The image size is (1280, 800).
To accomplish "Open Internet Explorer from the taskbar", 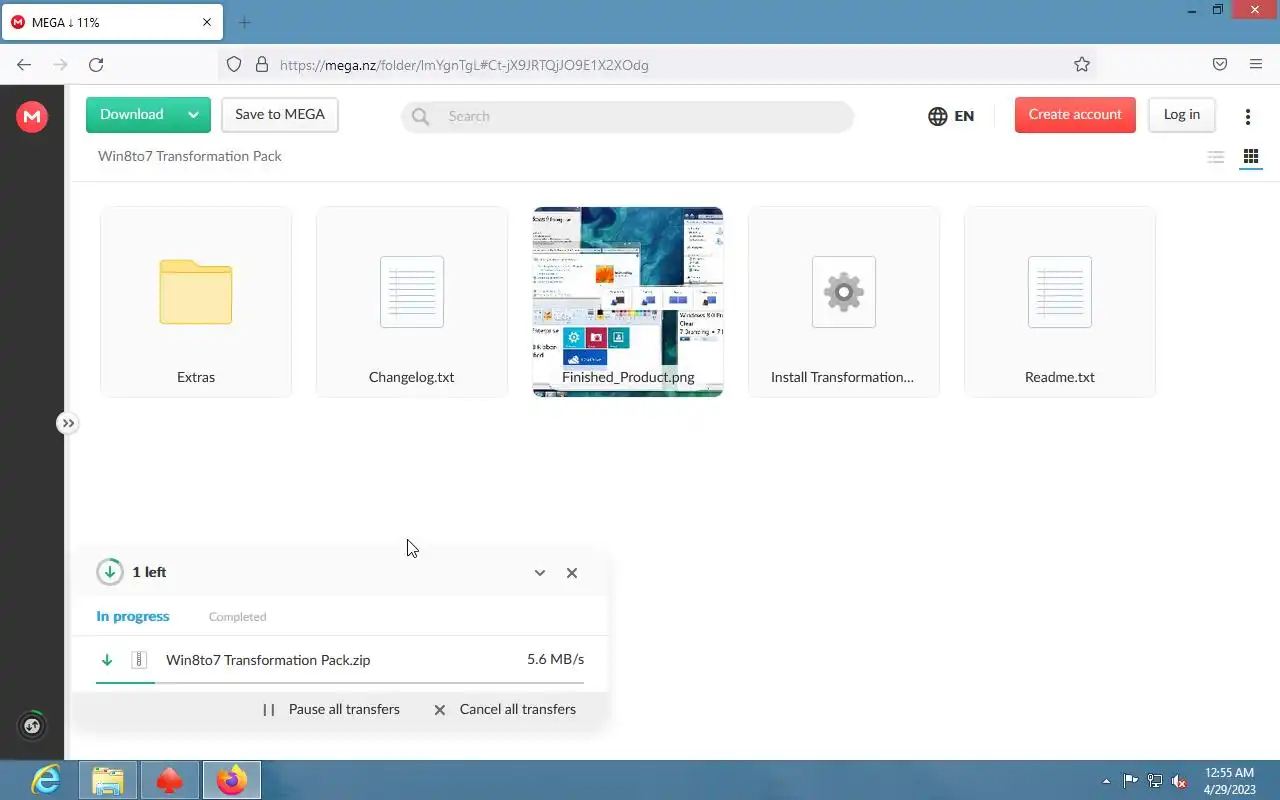I will (46, 780).
